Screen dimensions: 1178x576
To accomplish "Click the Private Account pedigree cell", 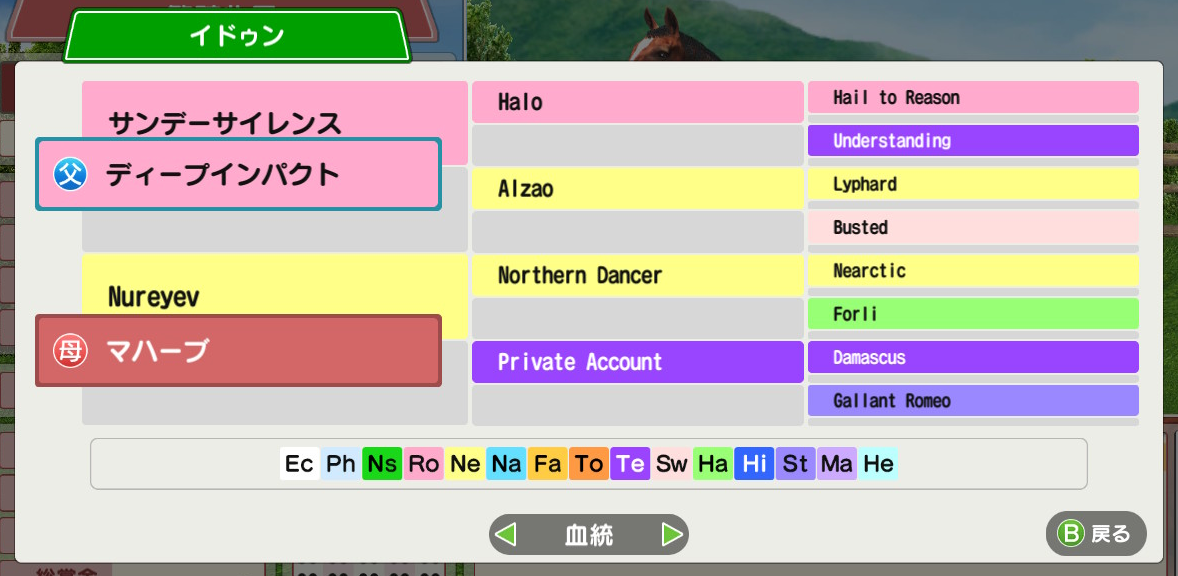I will pyautogui.click(x=638, y=362).
